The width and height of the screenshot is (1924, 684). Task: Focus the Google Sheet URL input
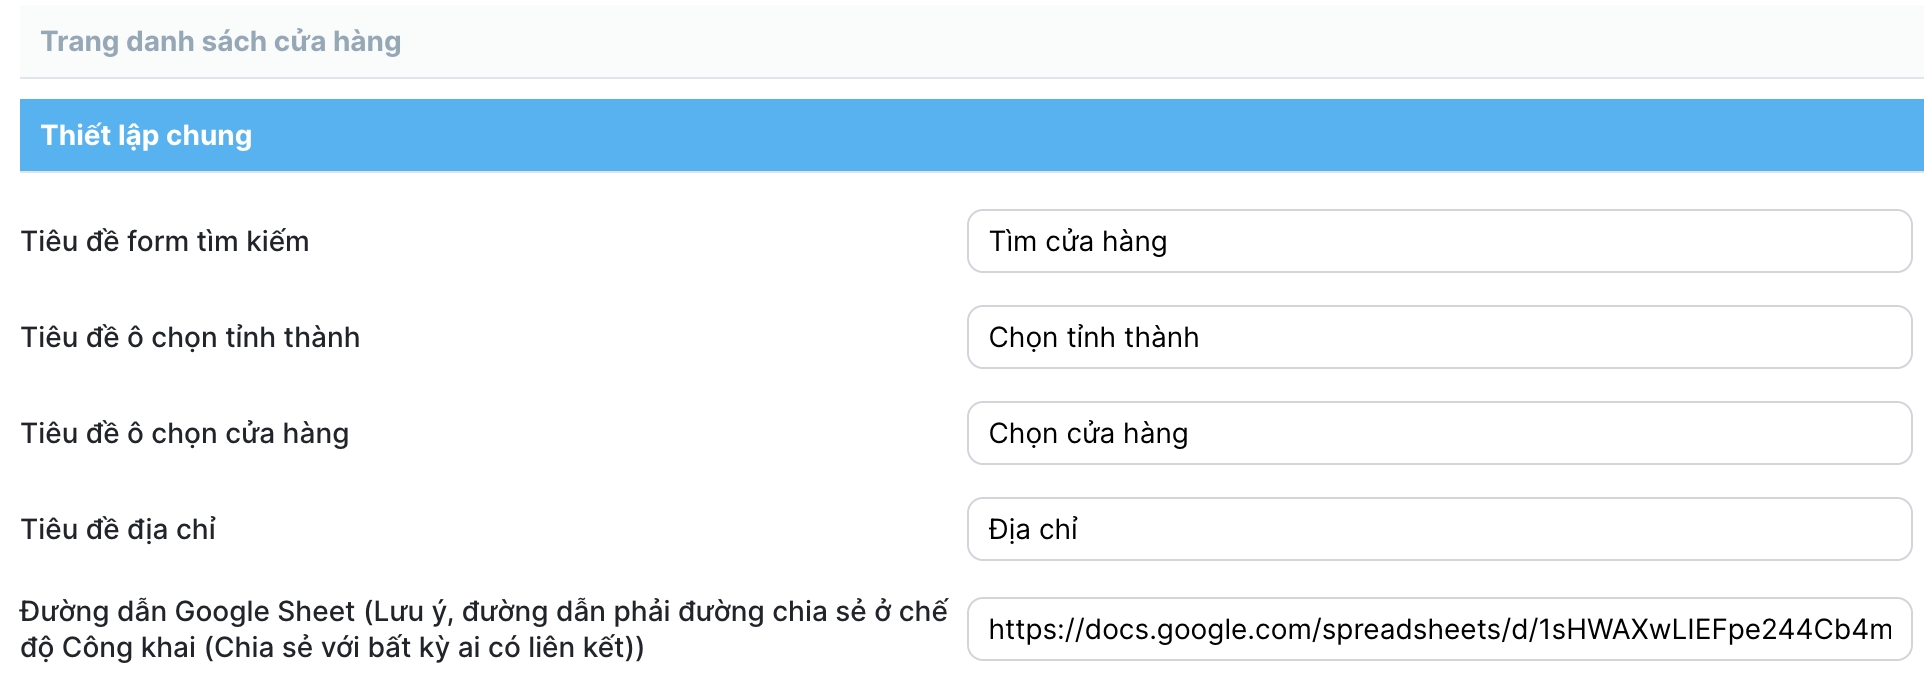click(x=1438, y=629)
